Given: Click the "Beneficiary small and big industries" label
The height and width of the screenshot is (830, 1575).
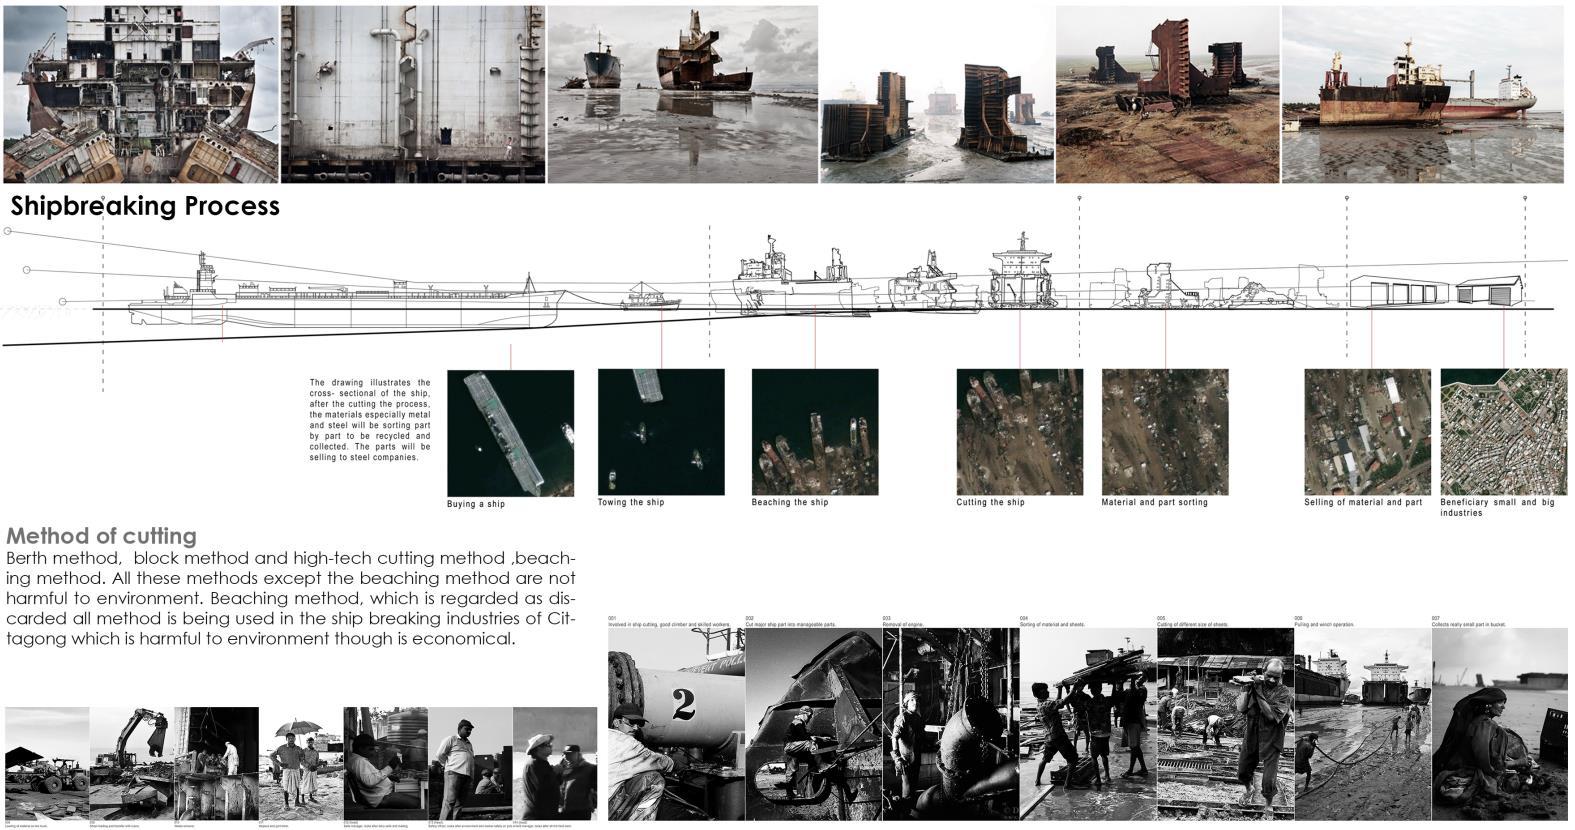Looking at the screenshot, I should 1498,507.
